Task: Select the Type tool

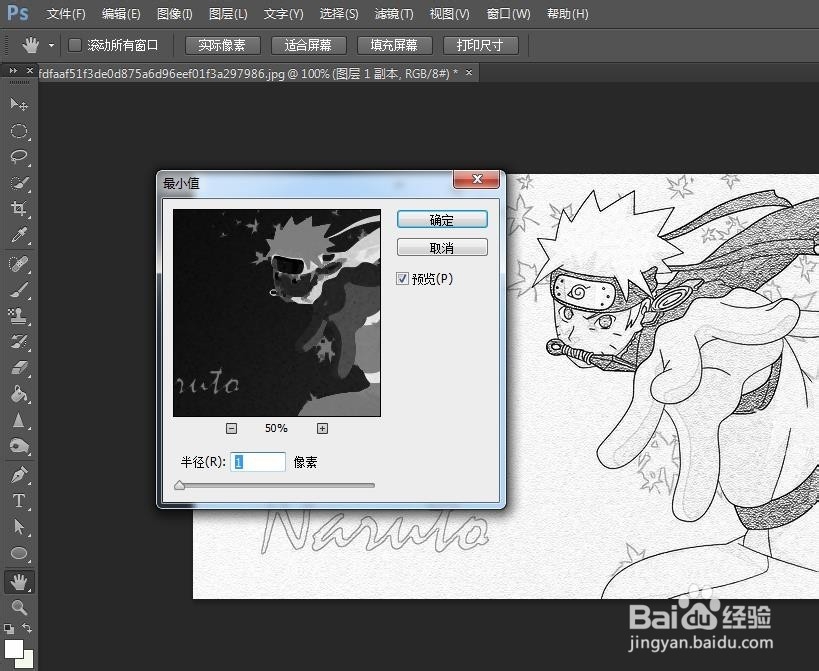Action: coord(19,501)
